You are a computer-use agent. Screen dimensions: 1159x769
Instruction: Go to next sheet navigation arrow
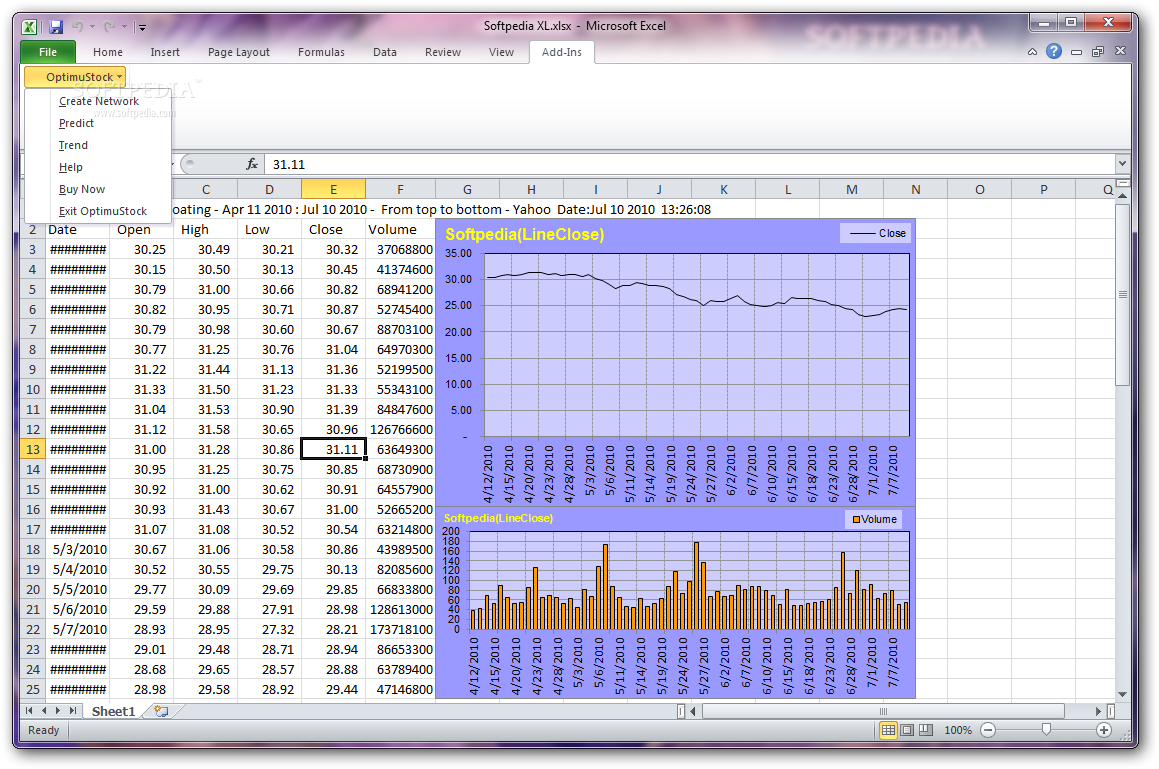tap(58, 711)
